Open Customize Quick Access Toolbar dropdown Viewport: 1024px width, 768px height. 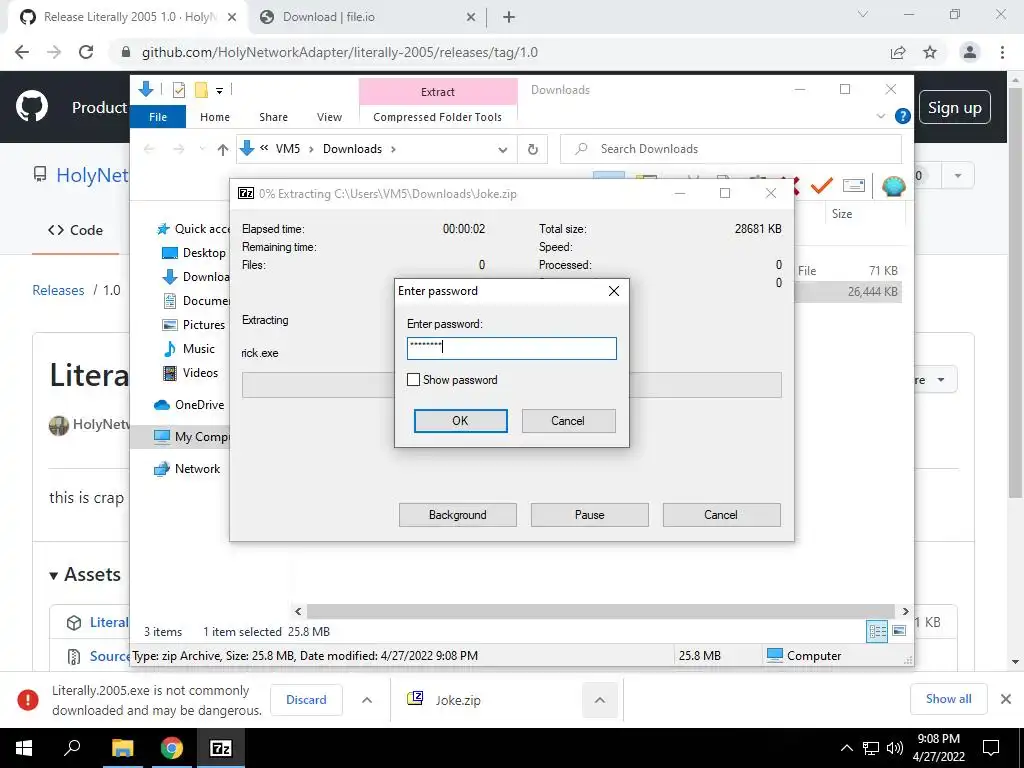pos(219,91)
